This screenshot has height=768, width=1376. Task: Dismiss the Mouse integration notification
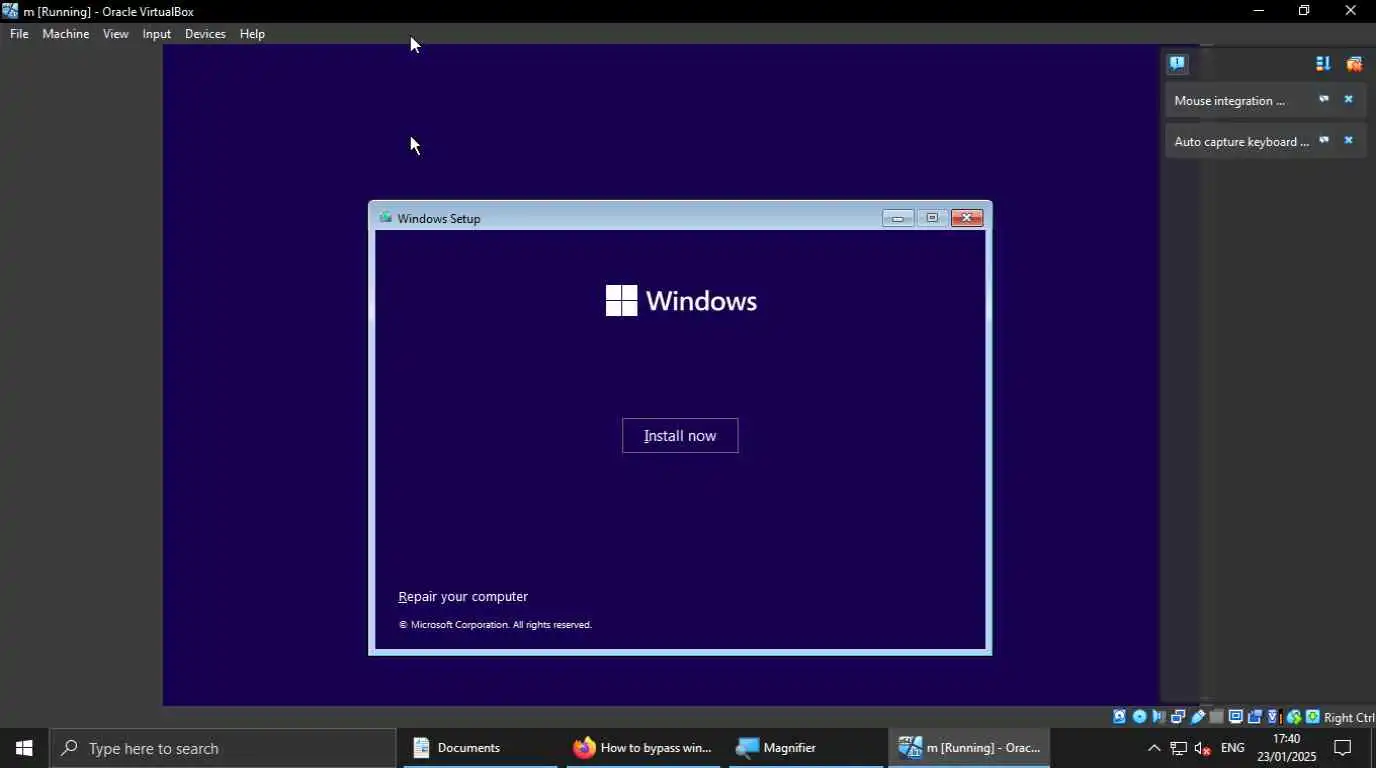(1348, 100)
